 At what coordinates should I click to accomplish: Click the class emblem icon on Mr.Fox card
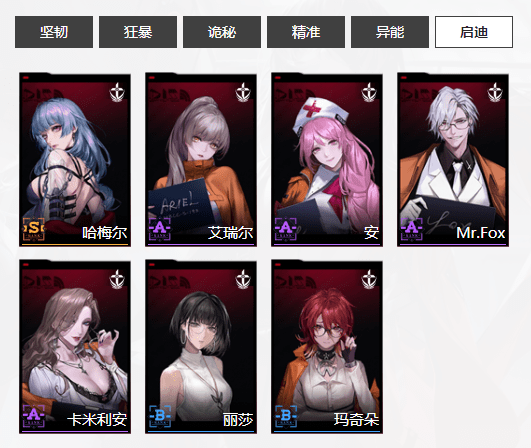(x=495, y=92)
